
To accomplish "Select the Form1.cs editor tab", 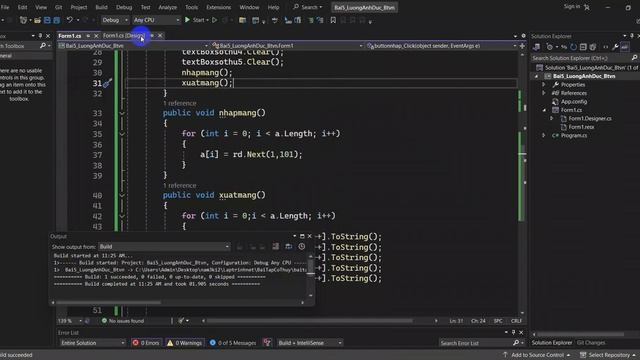I will tap(70, 36).
